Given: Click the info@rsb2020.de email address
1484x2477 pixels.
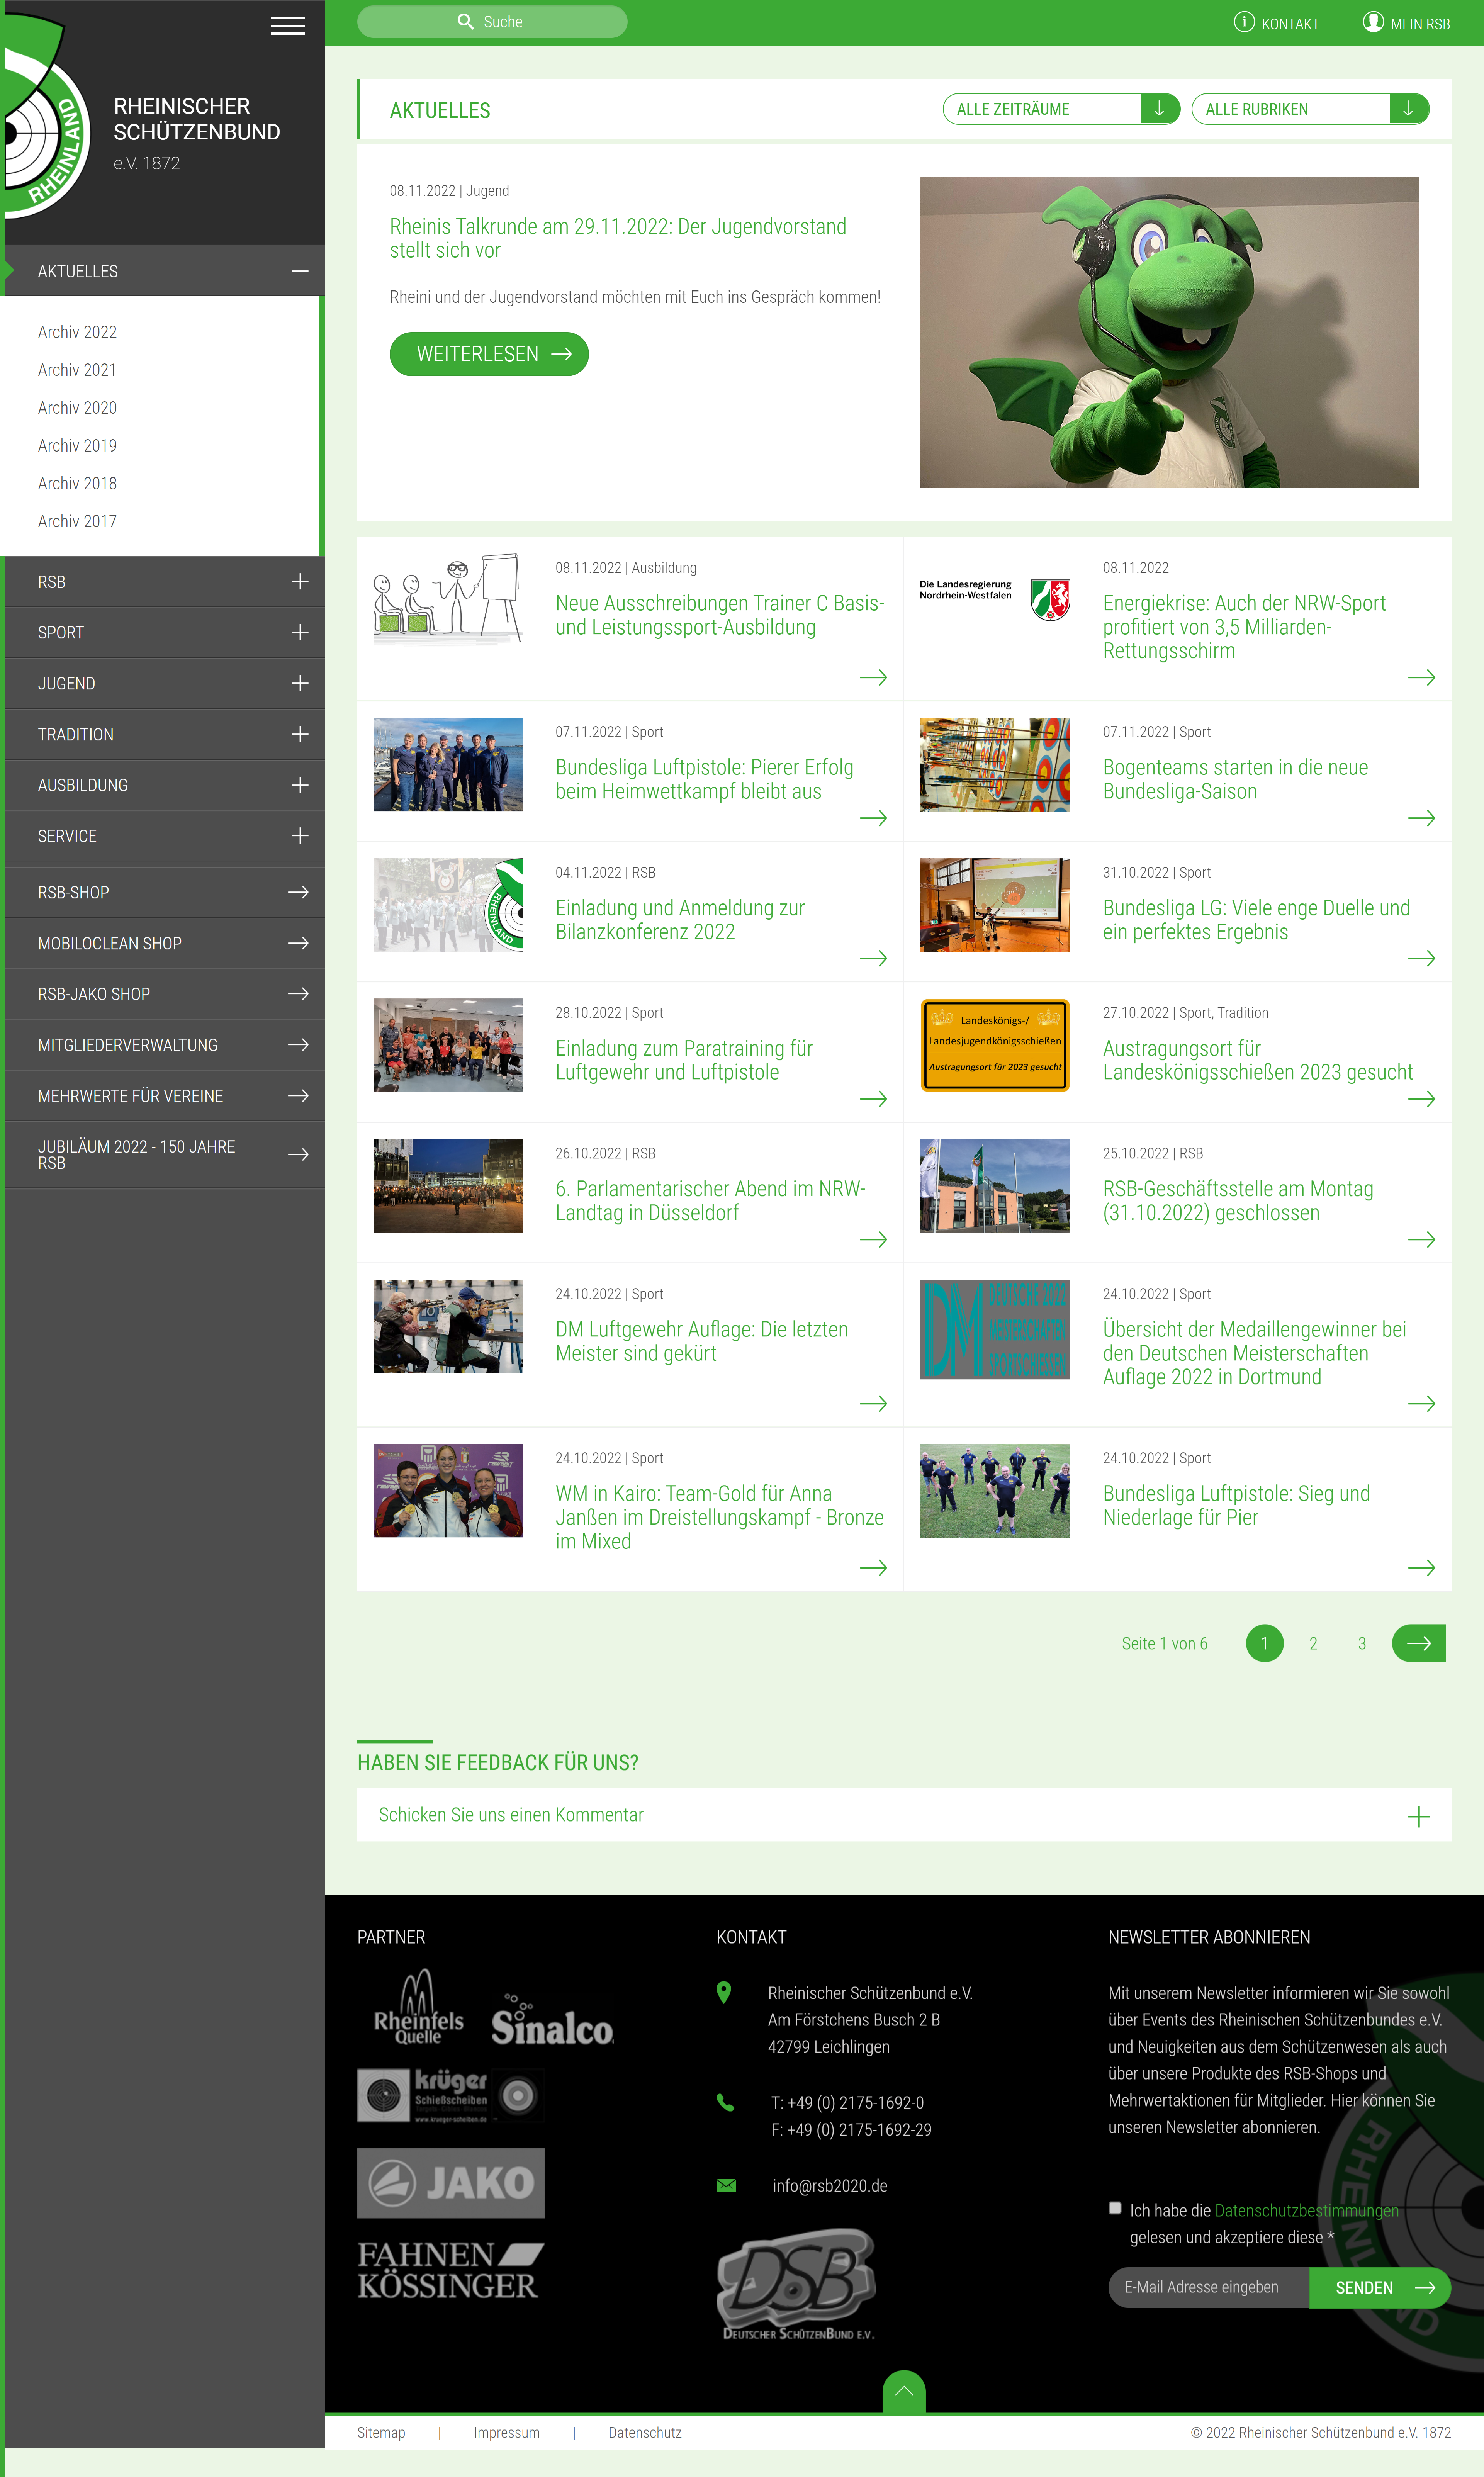Looking at the screenshot, I should pos(830,2186).
